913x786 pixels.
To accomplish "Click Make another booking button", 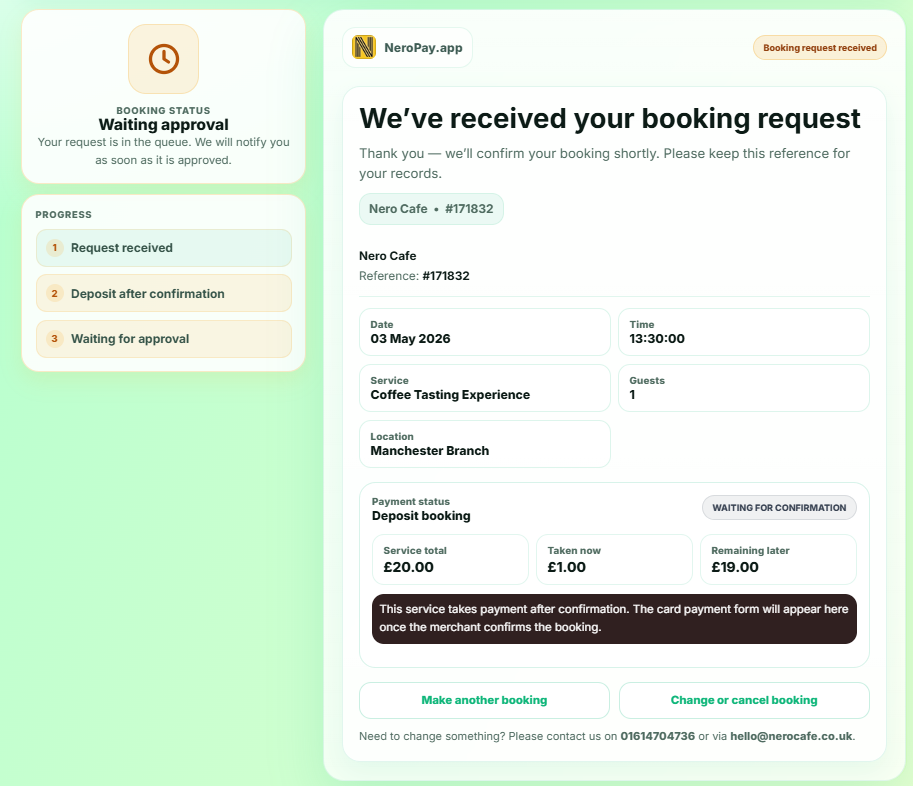I will tap(484, 700).
